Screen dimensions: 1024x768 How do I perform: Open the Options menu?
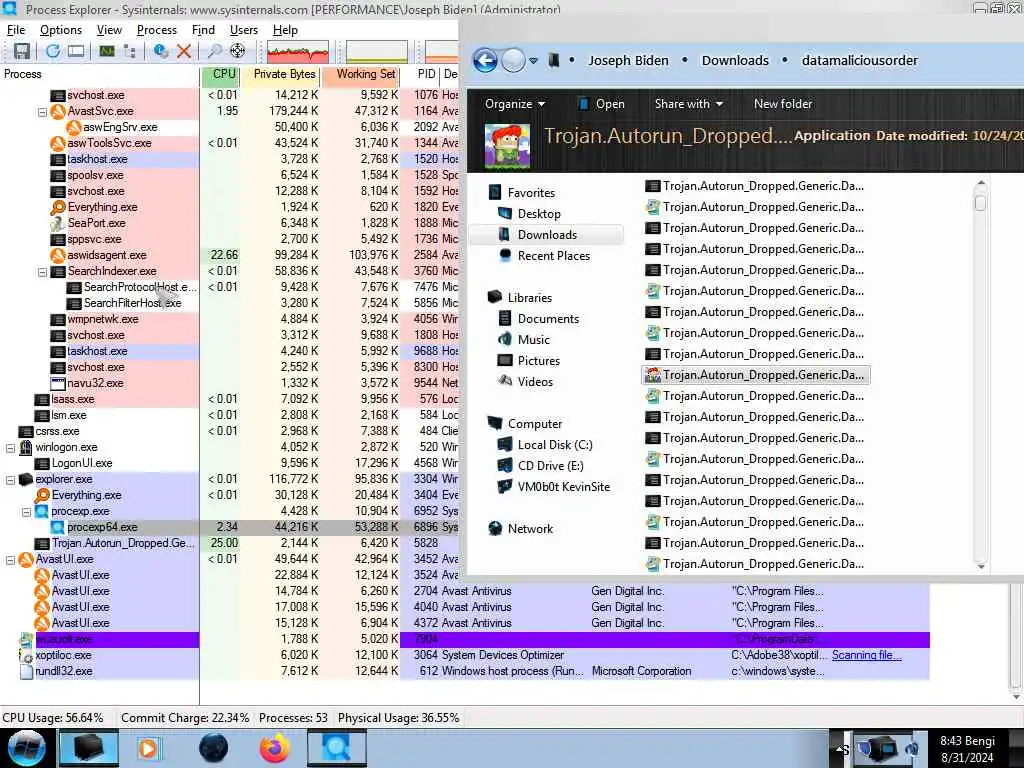(x=61, y=30)
